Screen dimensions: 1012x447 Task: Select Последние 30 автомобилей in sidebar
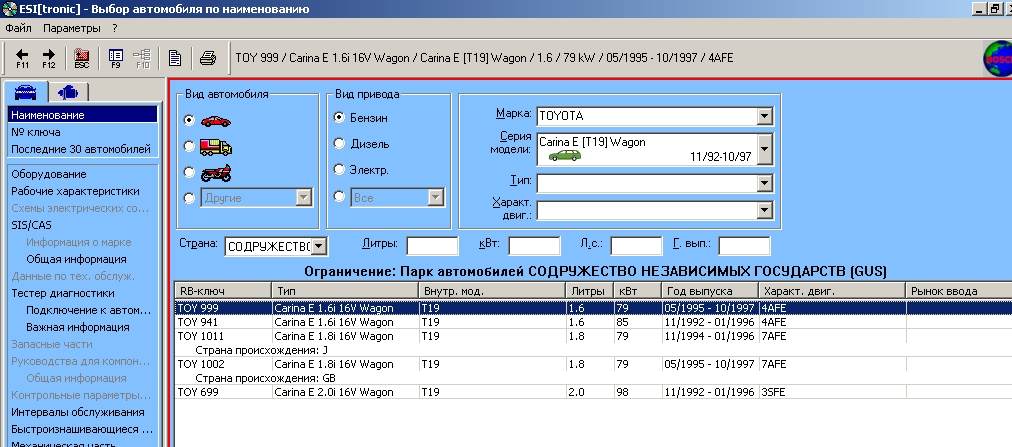pyautogui.click(x=80, y=149)
